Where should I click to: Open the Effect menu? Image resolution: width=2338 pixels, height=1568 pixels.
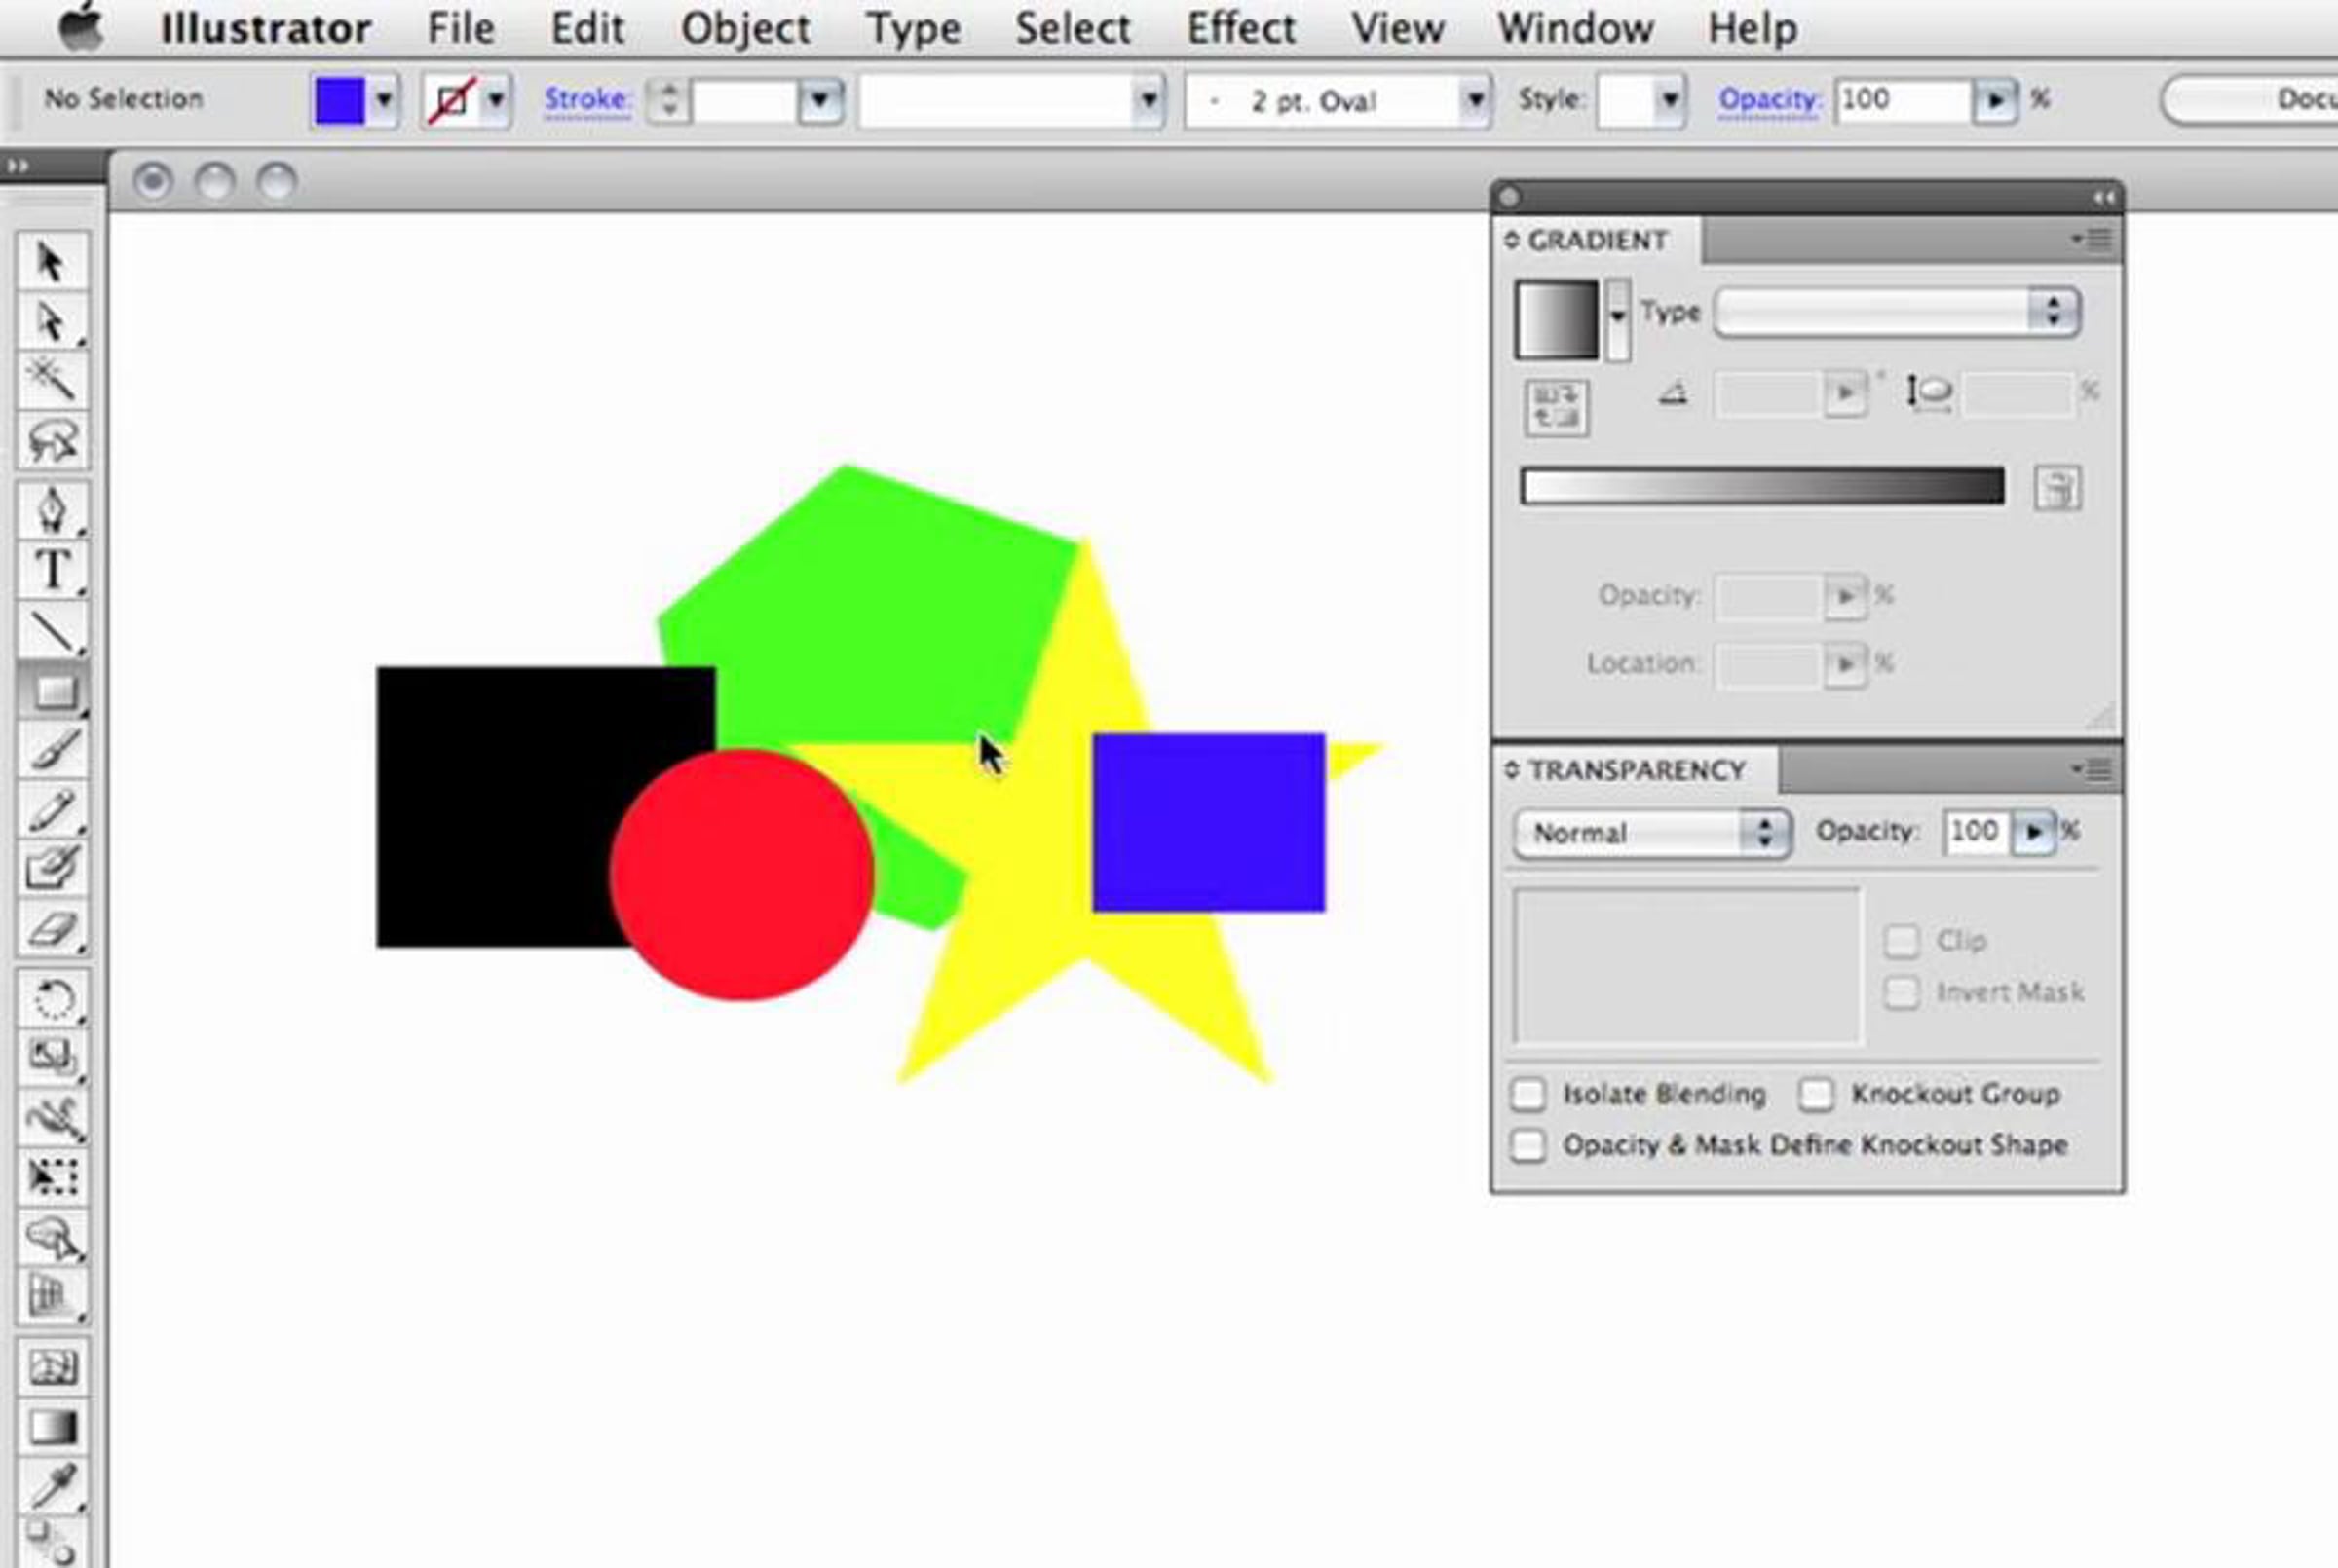pyautogui.click(x=1240, y=28)
